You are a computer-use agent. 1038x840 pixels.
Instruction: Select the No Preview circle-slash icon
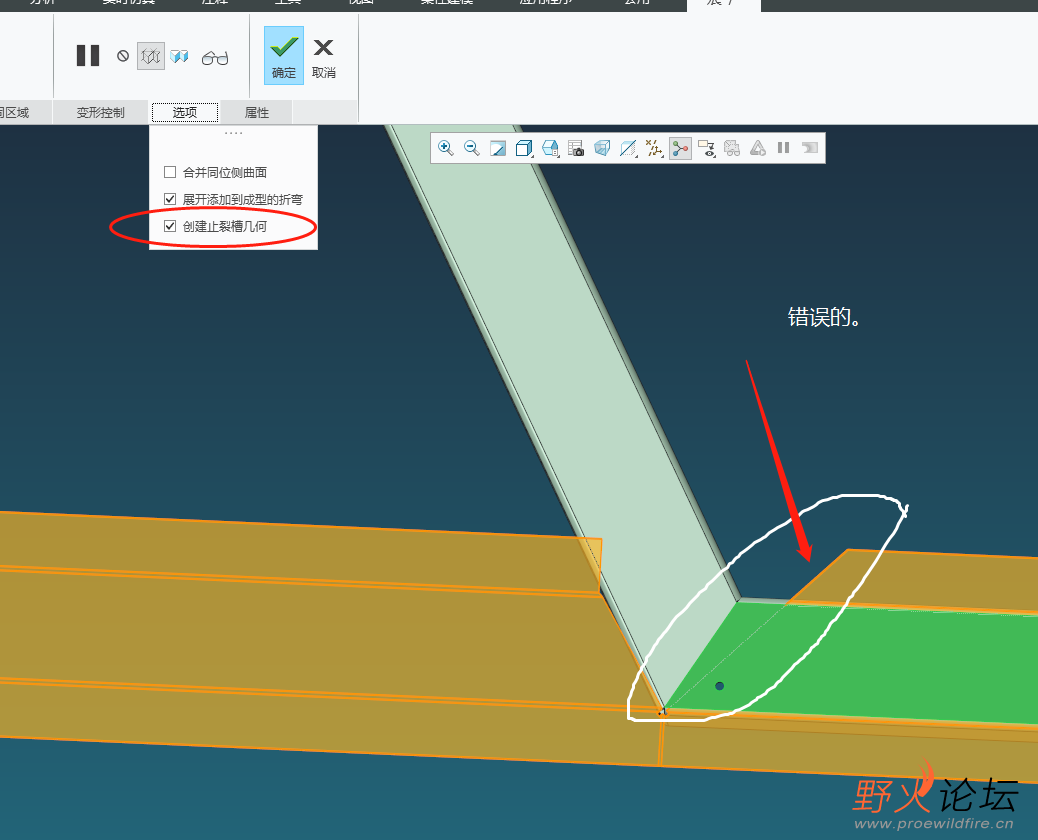(123, 56)
